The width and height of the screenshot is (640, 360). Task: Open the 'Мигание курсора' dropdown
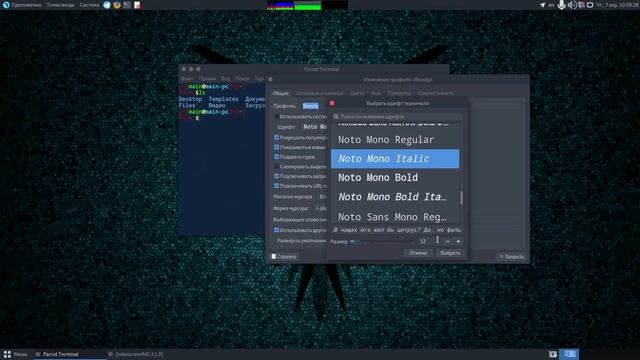[x=322, y=197]
